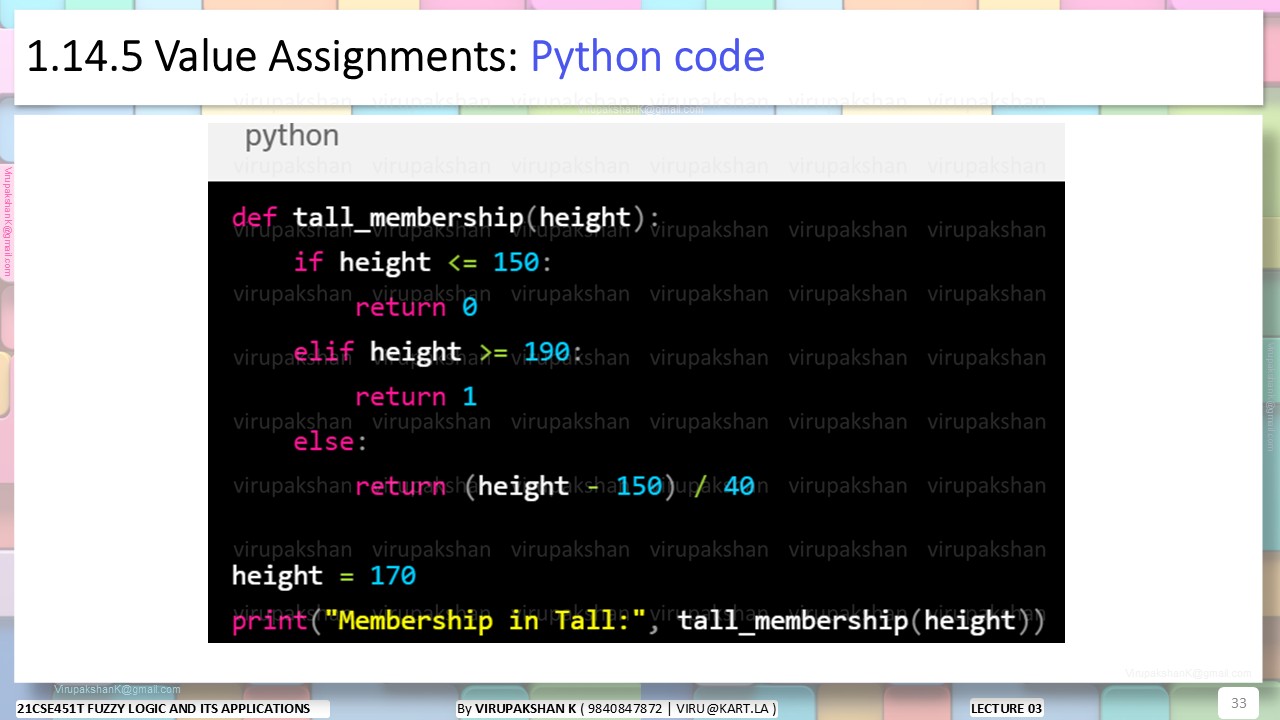Click the 'def tall_membership(height):' line
The height and width of the screenshot is (720, 1280).
[446, 218]
